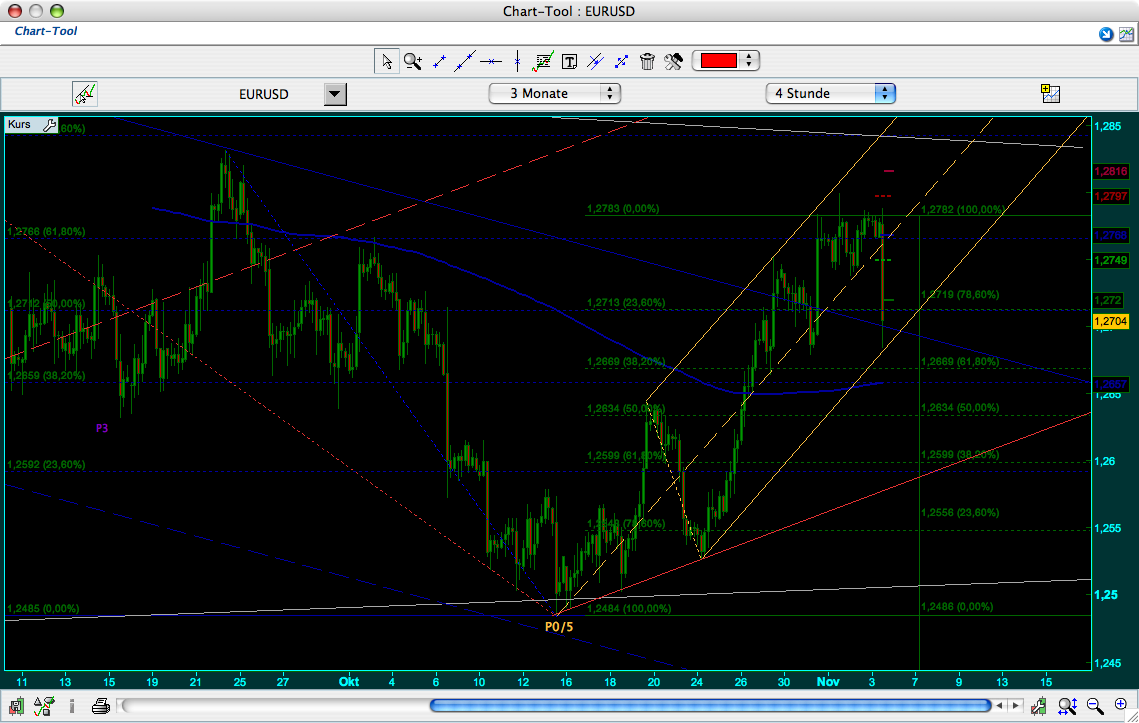
Task: Click the 1,2484 (100,00%) Fibonacci label
Action: [x=629, y=608]
